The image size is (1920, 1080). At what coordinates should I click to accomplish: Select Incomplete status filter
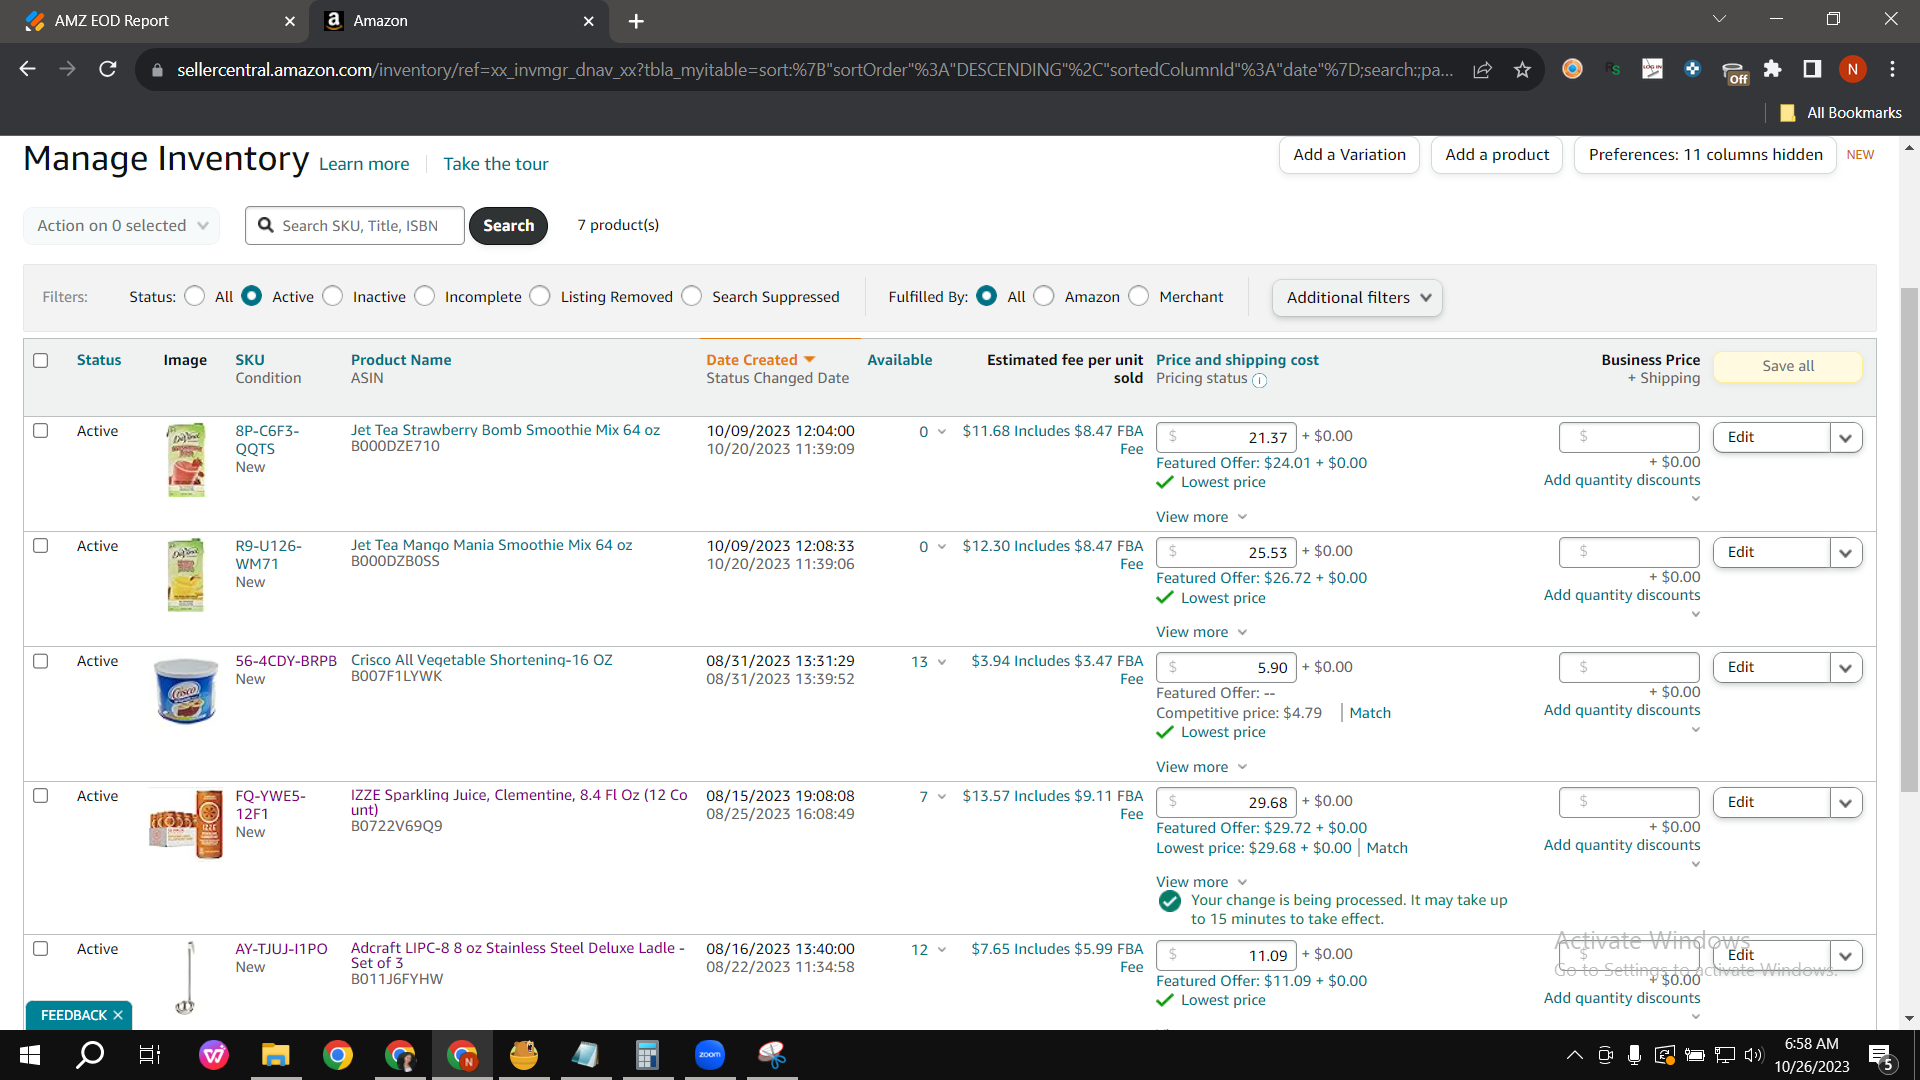point(425,296)
